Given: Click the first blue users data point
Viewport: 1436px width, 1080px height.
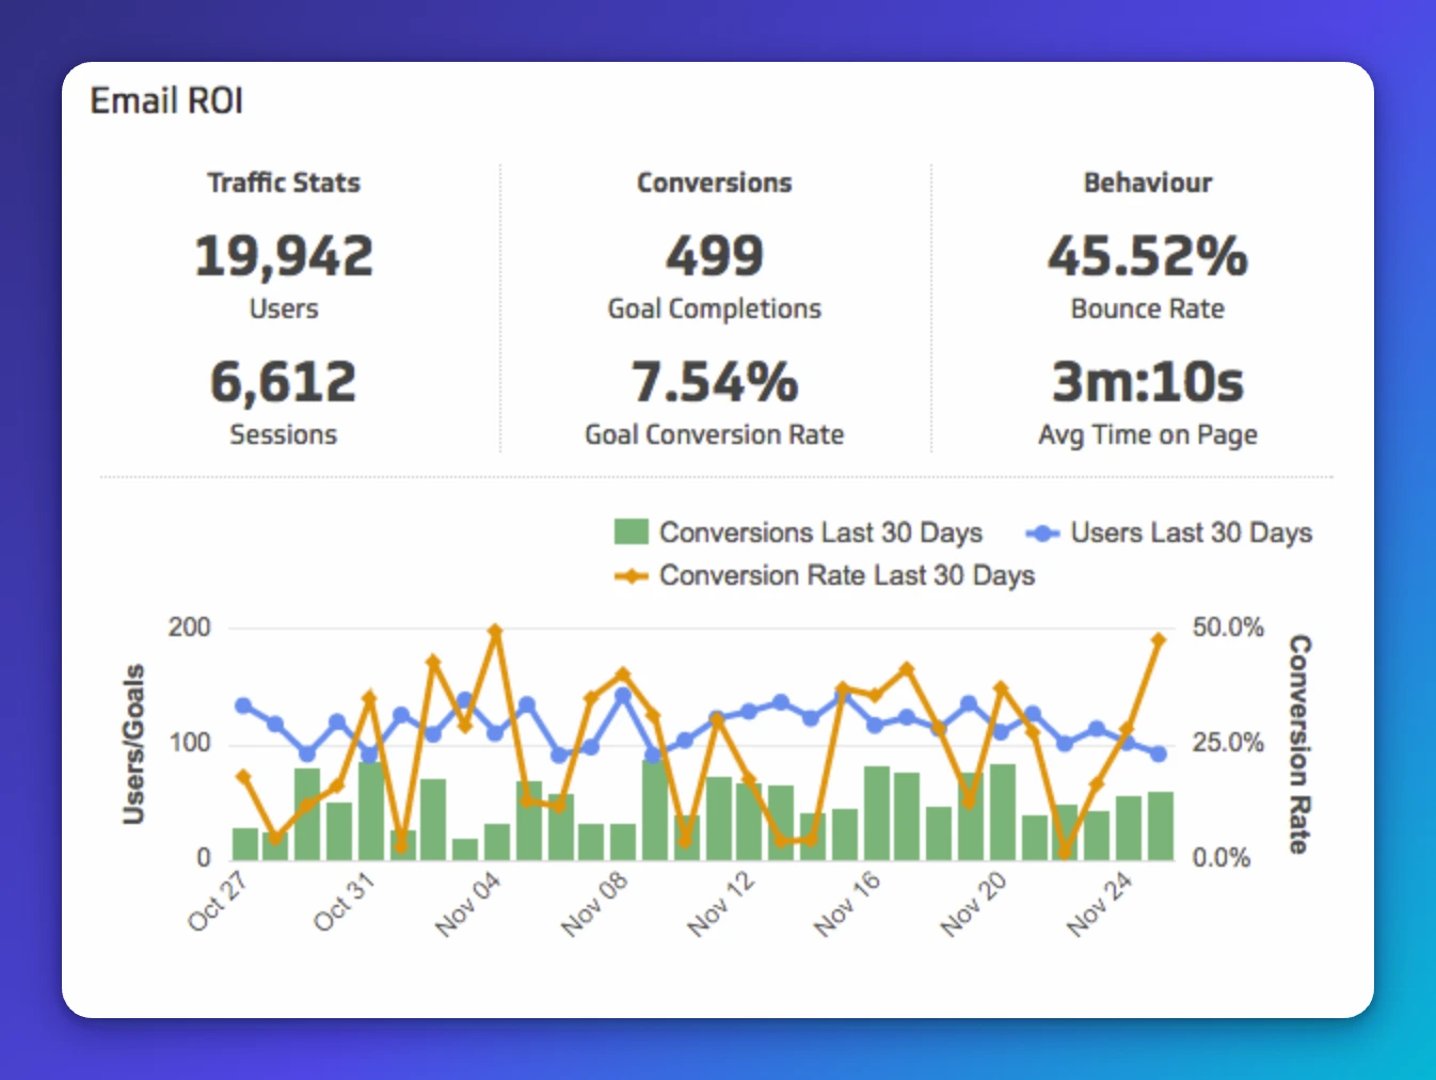Looking at the screenshot, I should 243,706.
